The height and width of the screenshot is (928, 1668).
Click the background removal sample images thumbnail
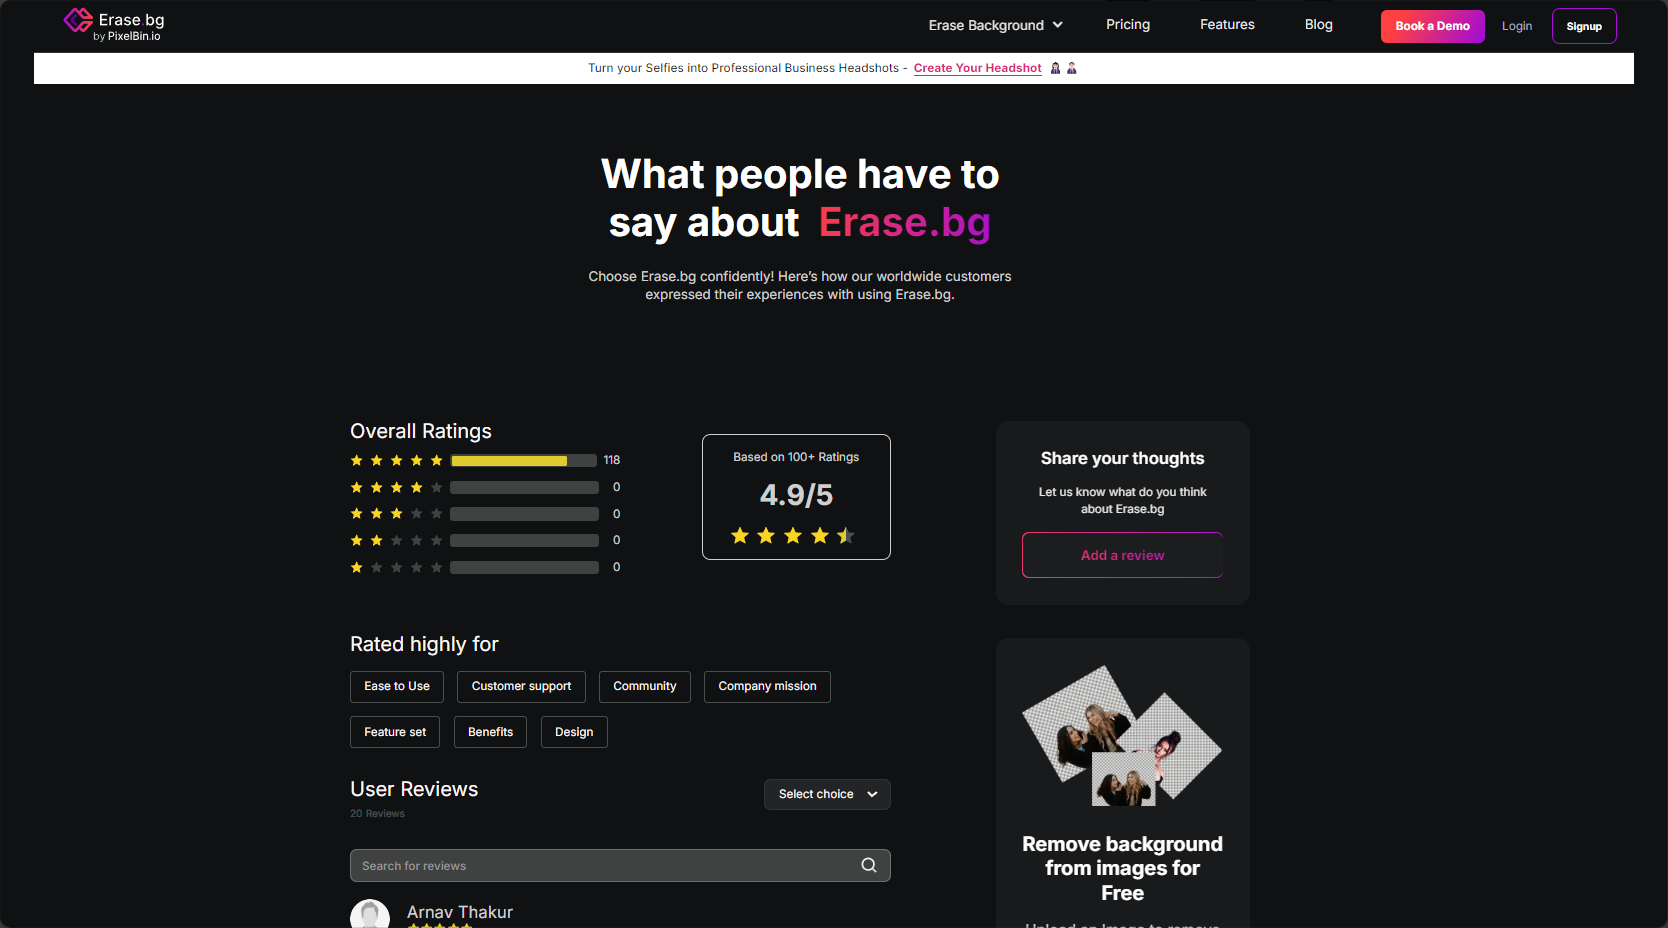[1122, 736]
